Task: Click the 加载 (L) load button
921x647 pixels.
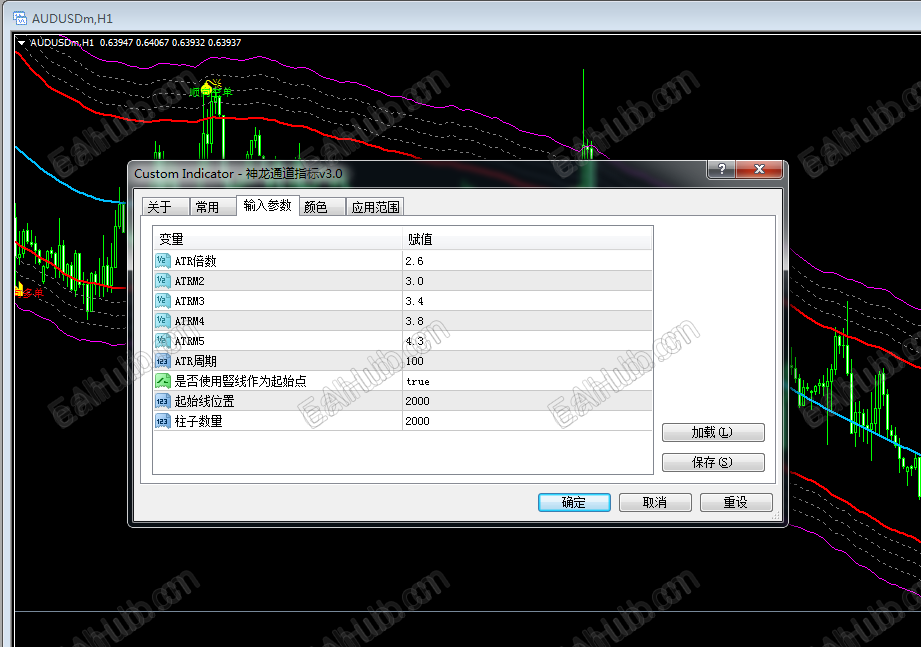Action: [713, 432]
